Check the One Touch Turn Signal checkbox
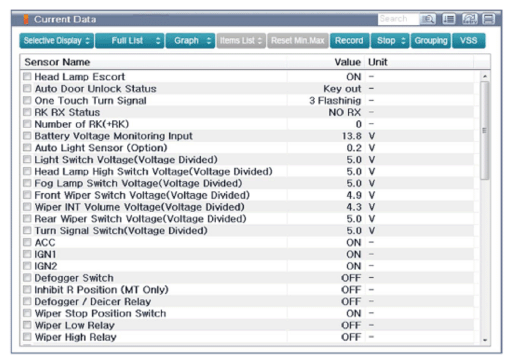This screenshot has width=513, height=364. pyautogui.click(x=27, y=100)
